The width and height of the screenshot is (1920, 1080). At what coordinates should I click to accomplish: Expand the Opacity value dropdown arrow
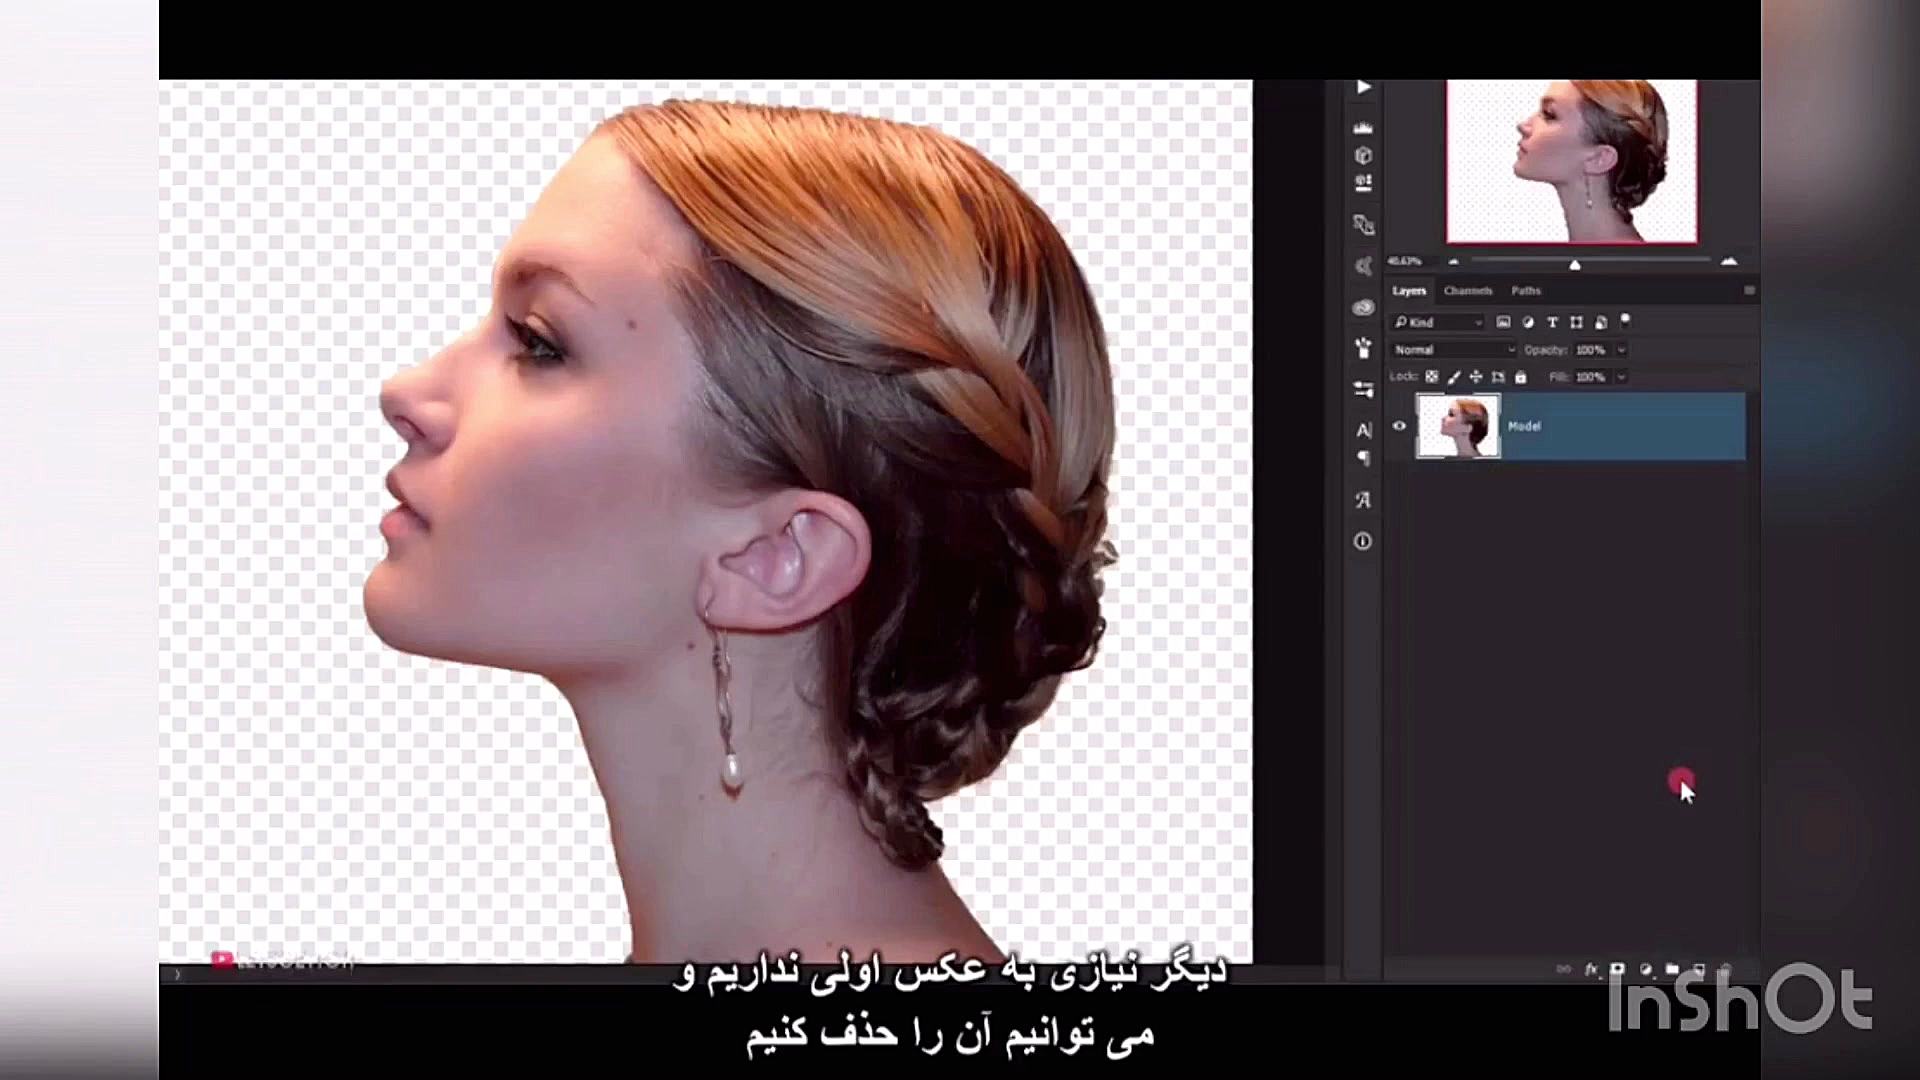point(1621,350)
